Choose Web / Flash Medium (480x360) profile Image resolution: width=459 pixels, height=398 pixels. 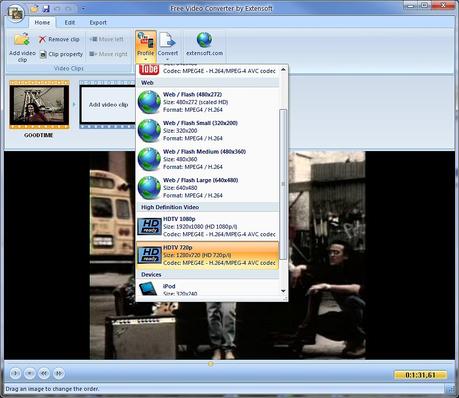click(207, 159)
